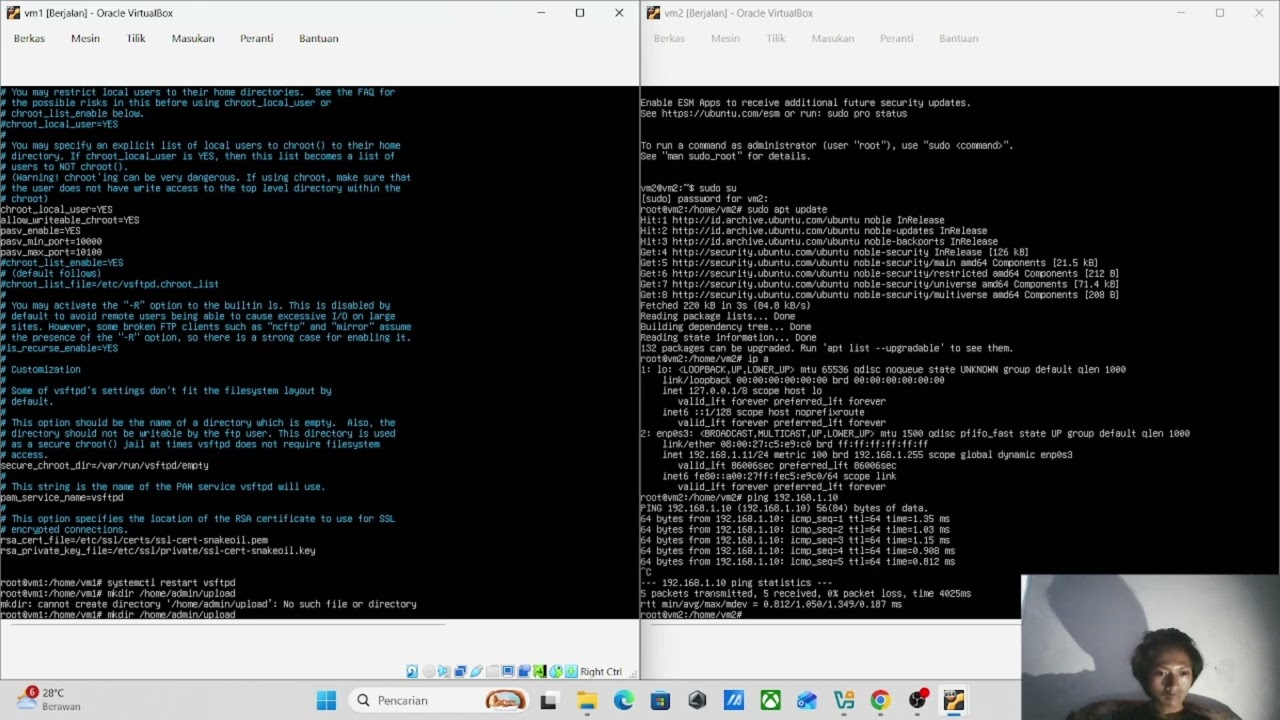Click the chroot_local_user=YES line in vm1 terminal
This screenshot has width=1280, height=720.
click(x=57, y=209)
